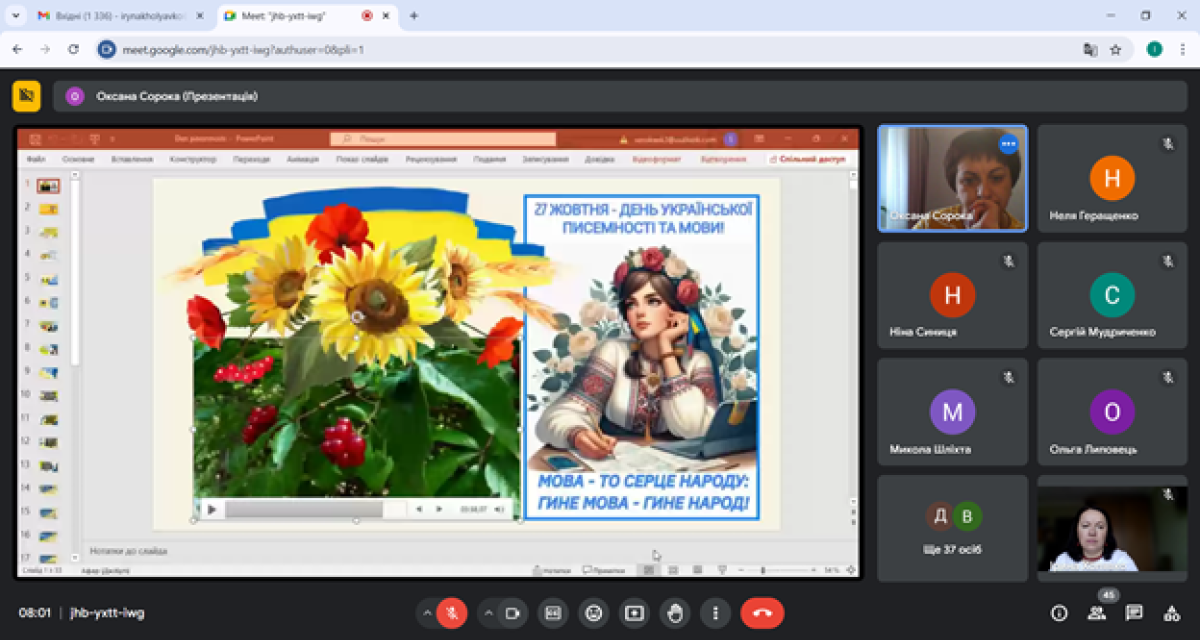
Task: Unmute the microphone toggle
Action: click(x=452, y=613)
